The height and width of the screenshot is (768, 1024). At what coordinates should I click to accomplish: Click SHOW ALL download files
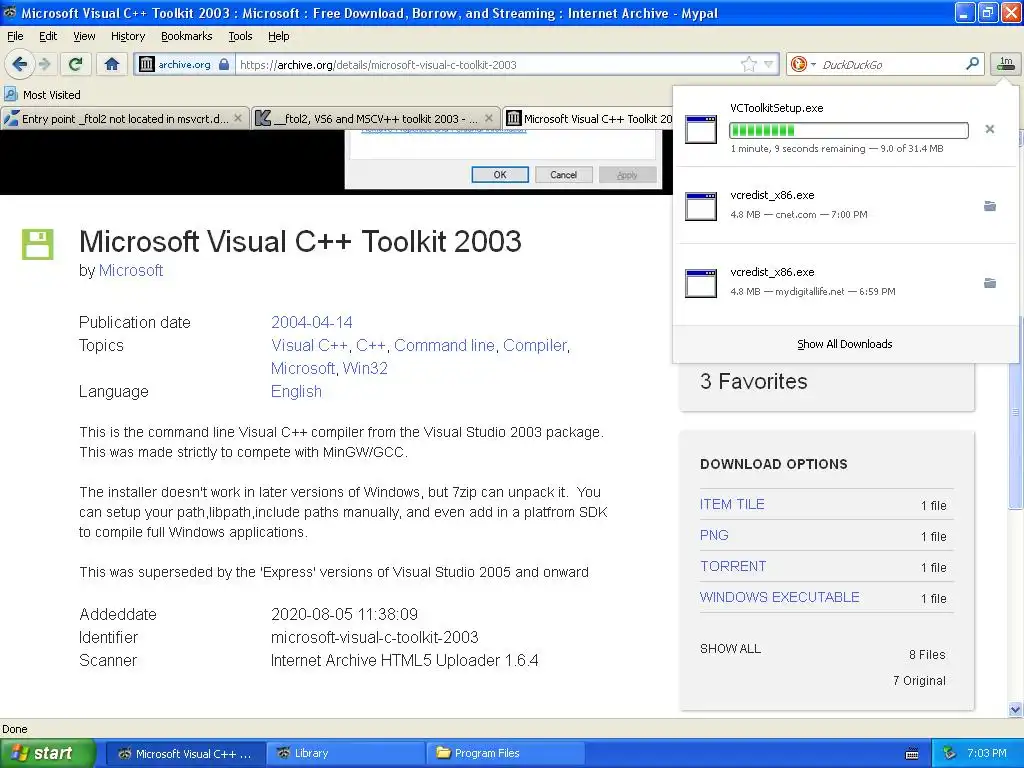point(730,648)
